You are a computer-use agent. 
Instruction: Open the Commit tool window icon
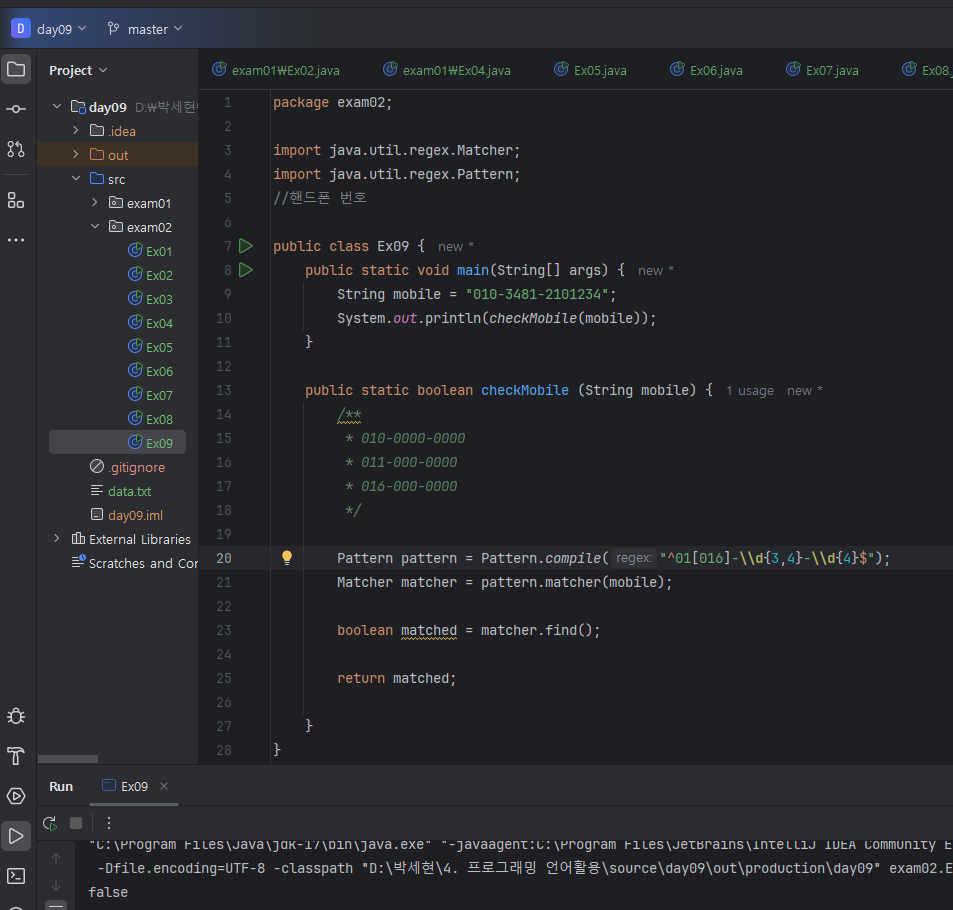pos(16,109)
